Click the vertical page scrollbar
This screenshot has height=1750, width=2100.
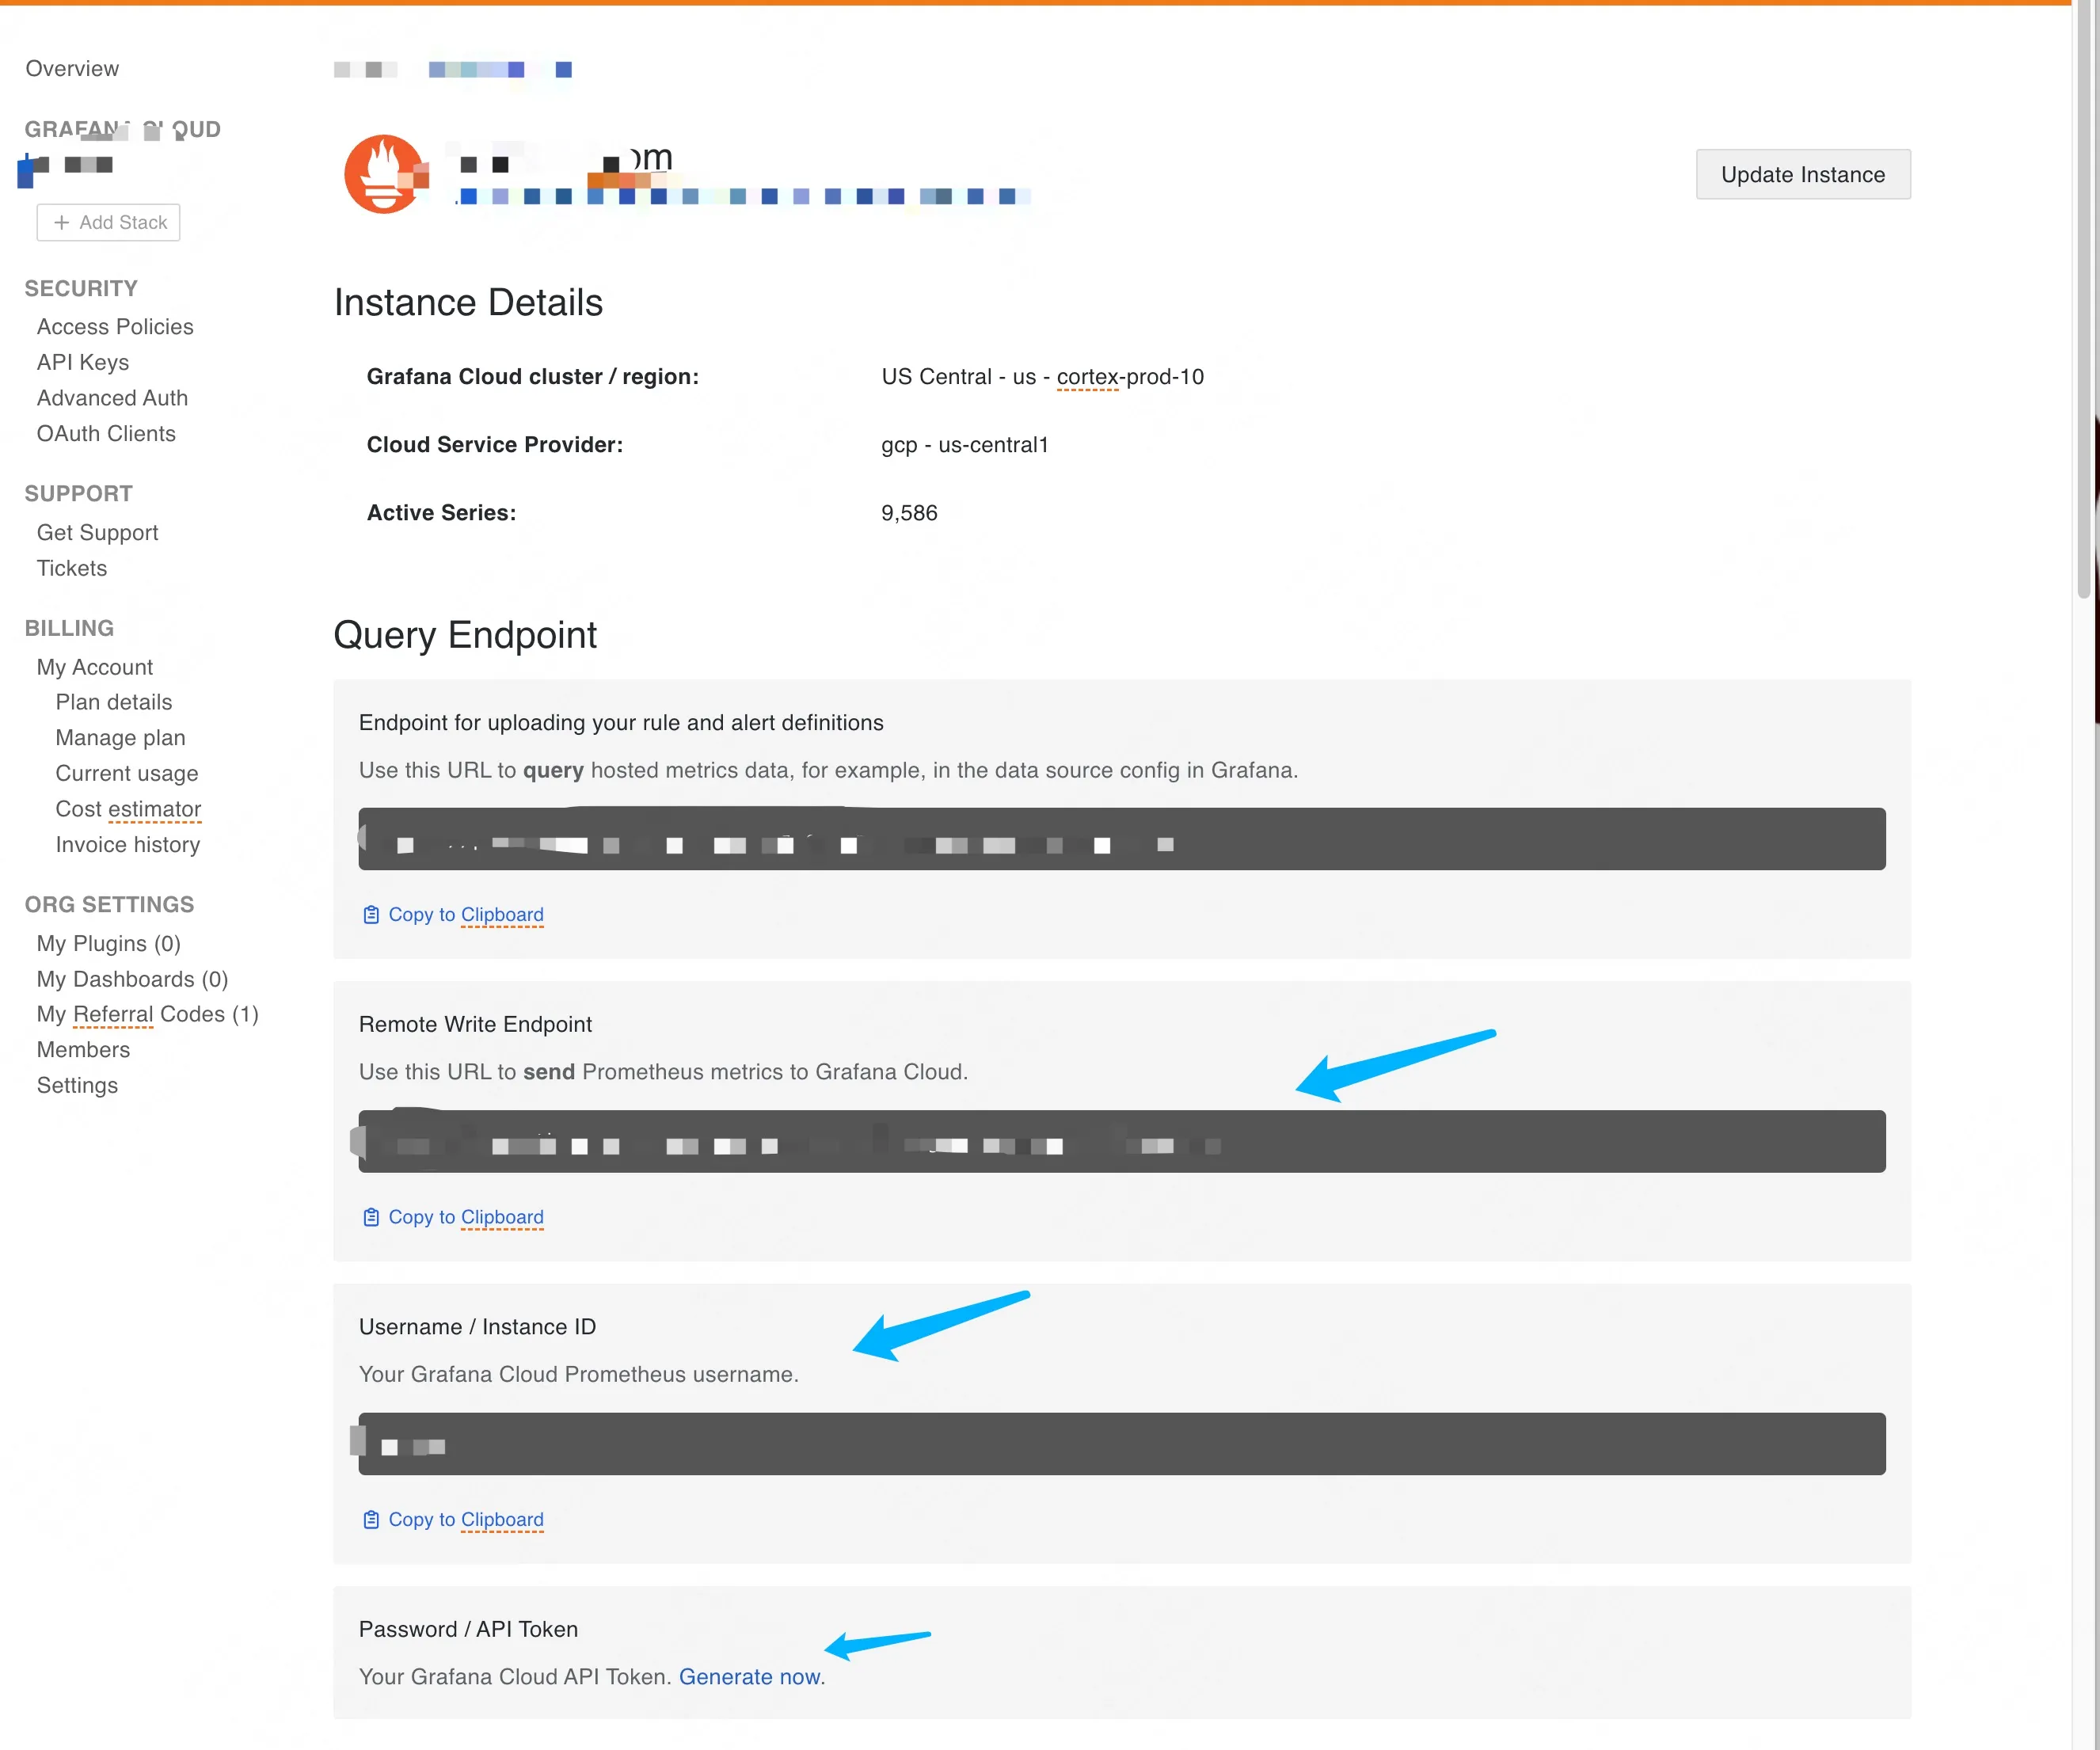pos(2084,300)
